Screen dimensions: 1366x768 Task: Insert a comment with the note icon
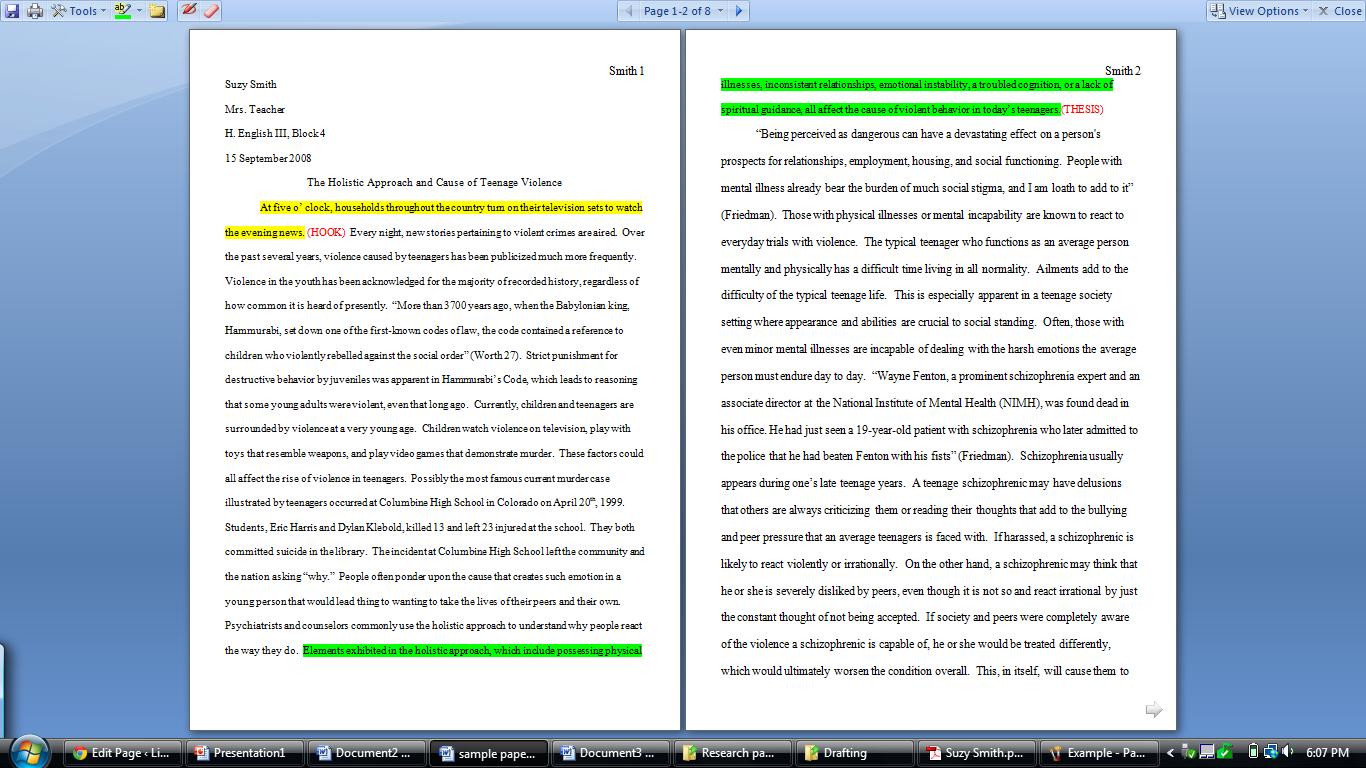click(157, 11)
